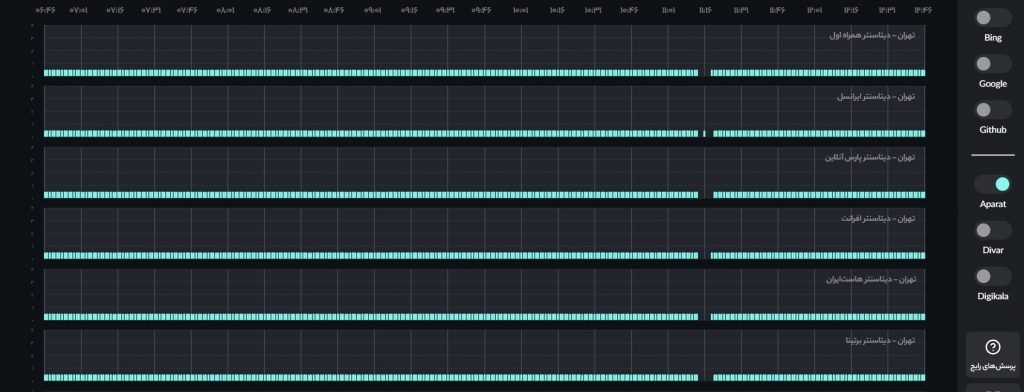Click the Divar label text

point(993,250)
